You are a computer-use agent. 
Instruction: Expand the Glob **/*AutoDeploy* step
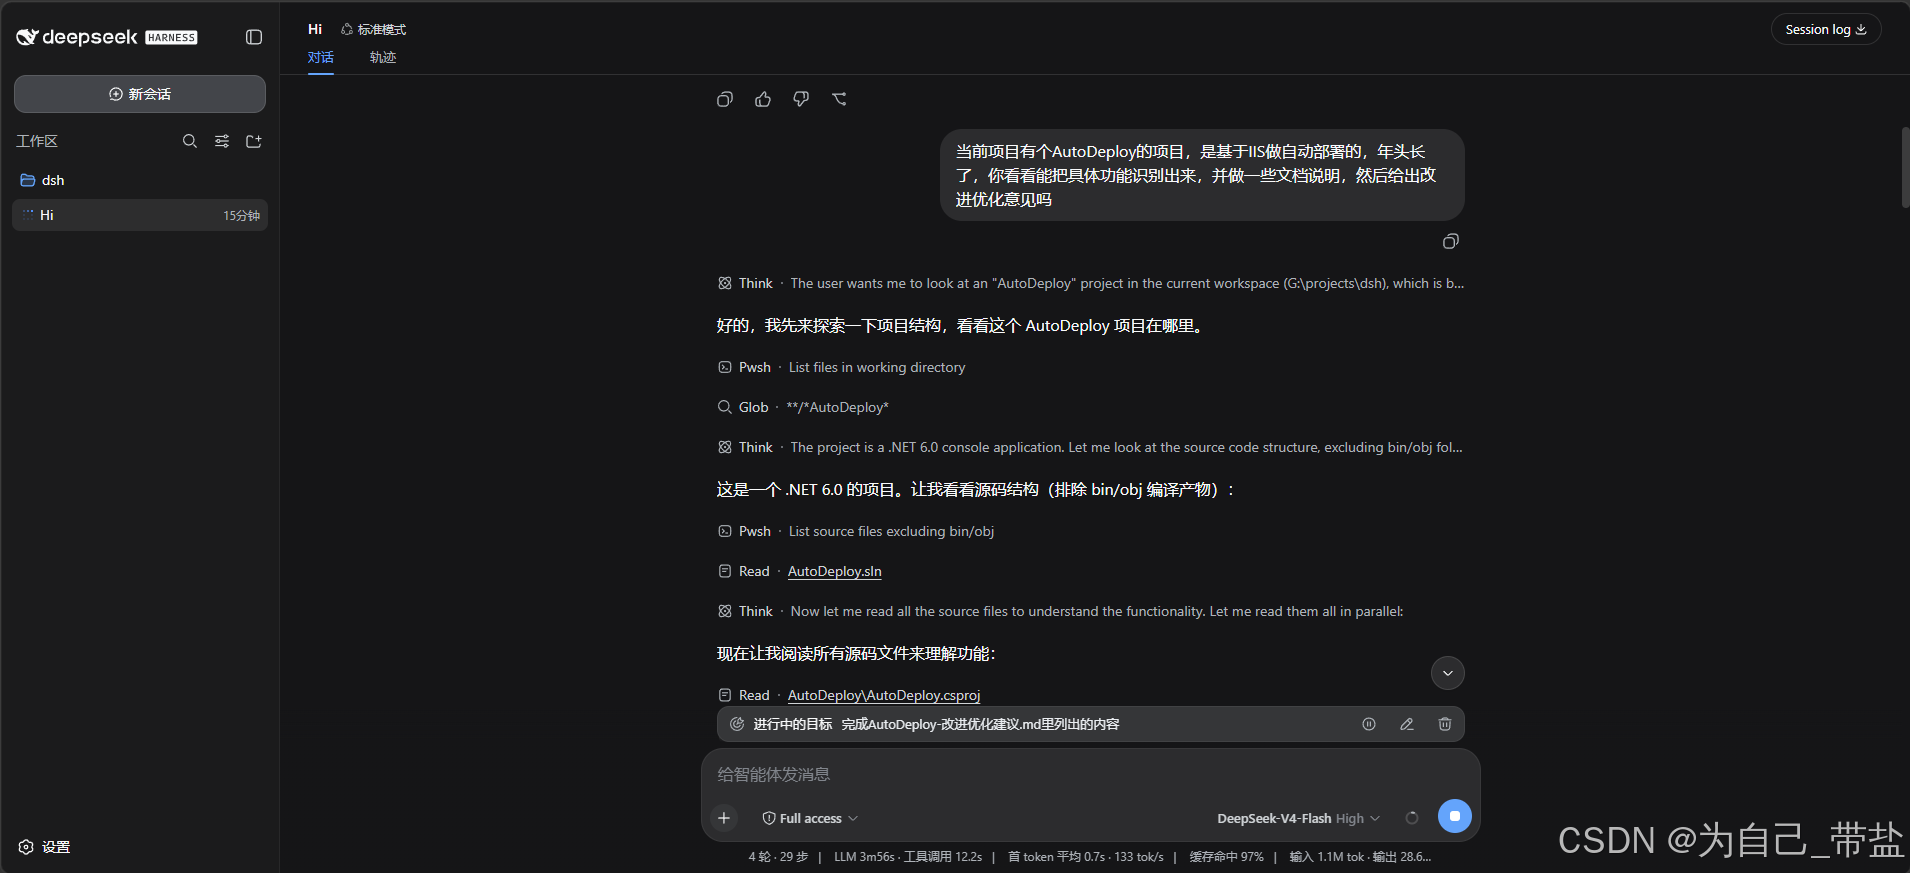click(x=803, y=407)
